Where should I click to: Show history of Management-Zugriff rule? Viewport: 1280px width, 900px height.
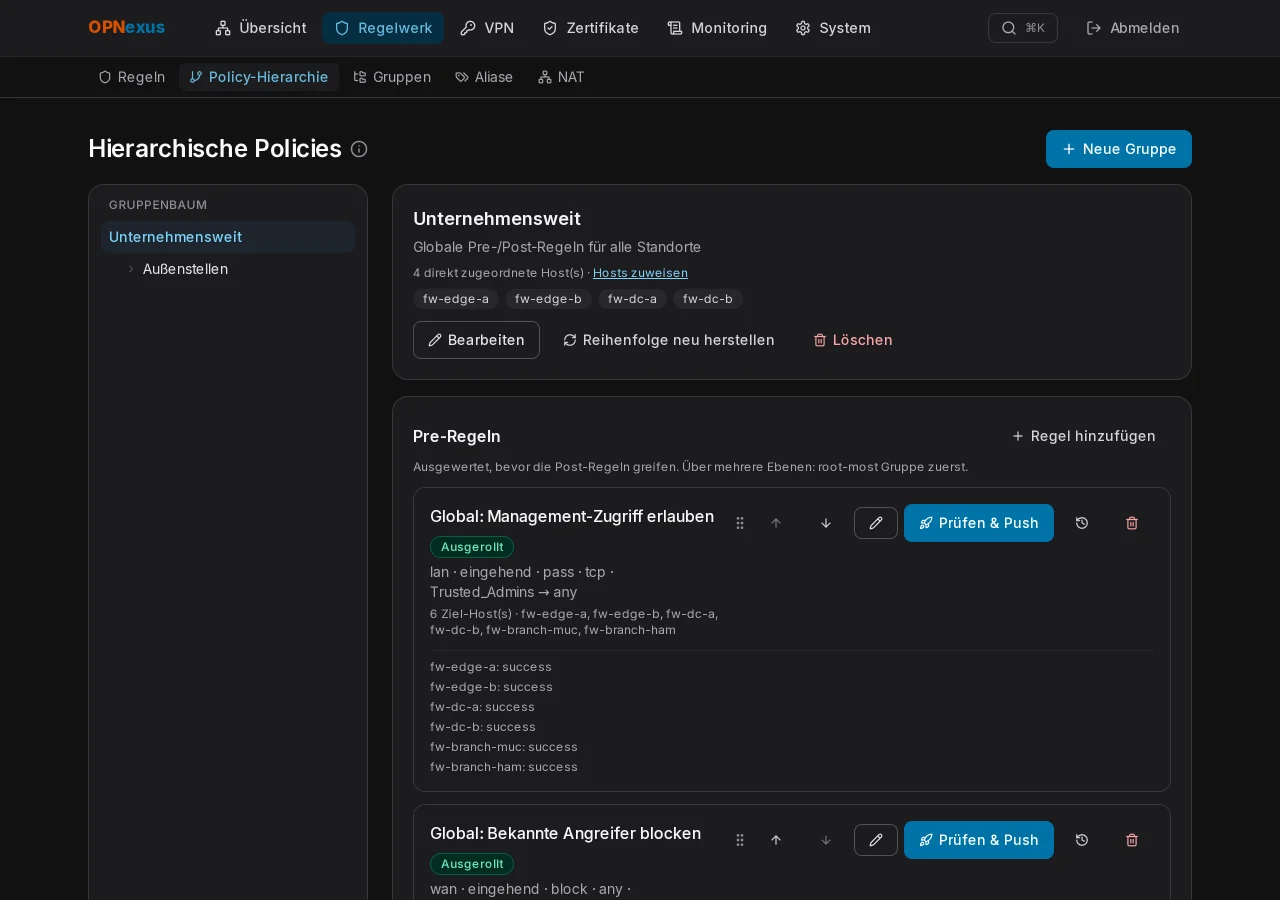[x=1082, y=523]
